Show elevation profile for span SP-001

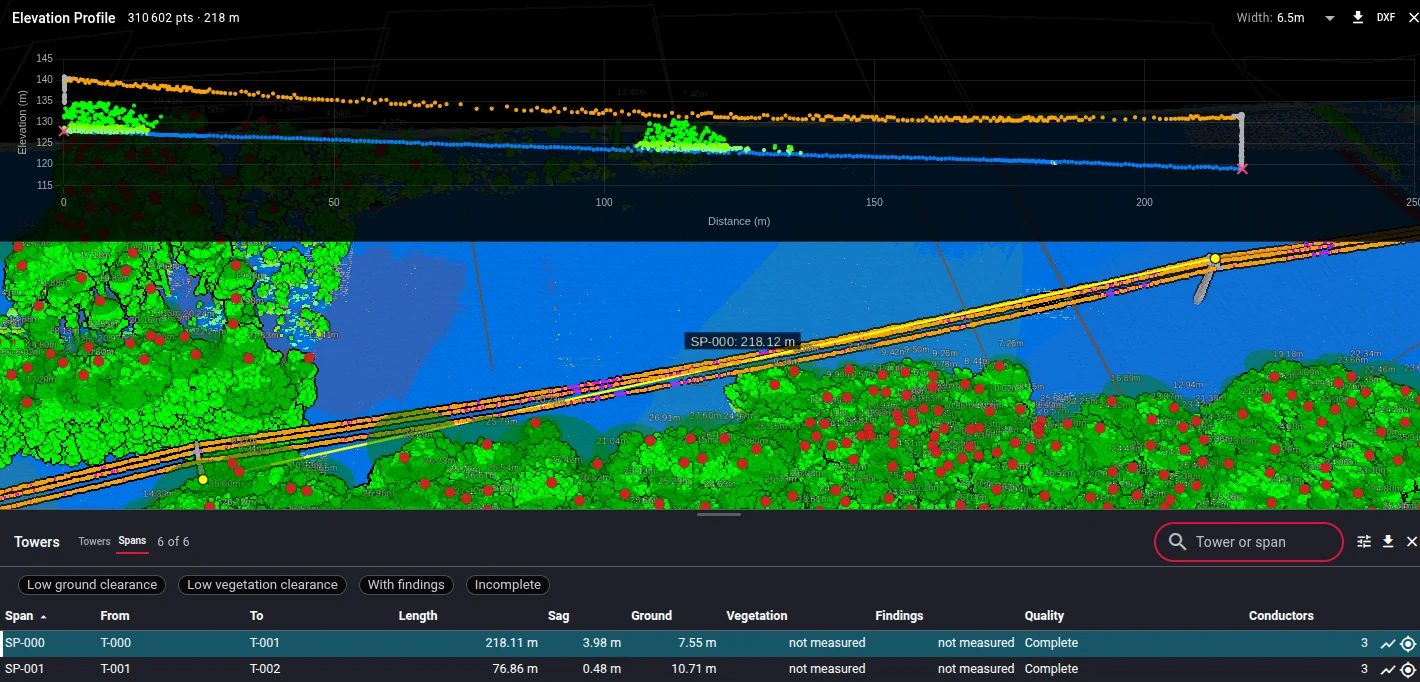[x=1388, y=670]
